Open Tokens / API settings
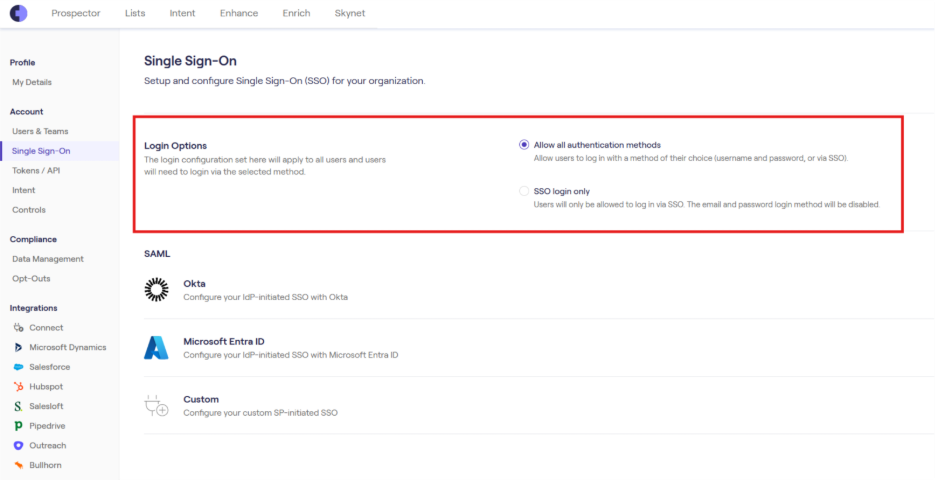The height and width of the screenshot is (480, 936). coord(36,171)
